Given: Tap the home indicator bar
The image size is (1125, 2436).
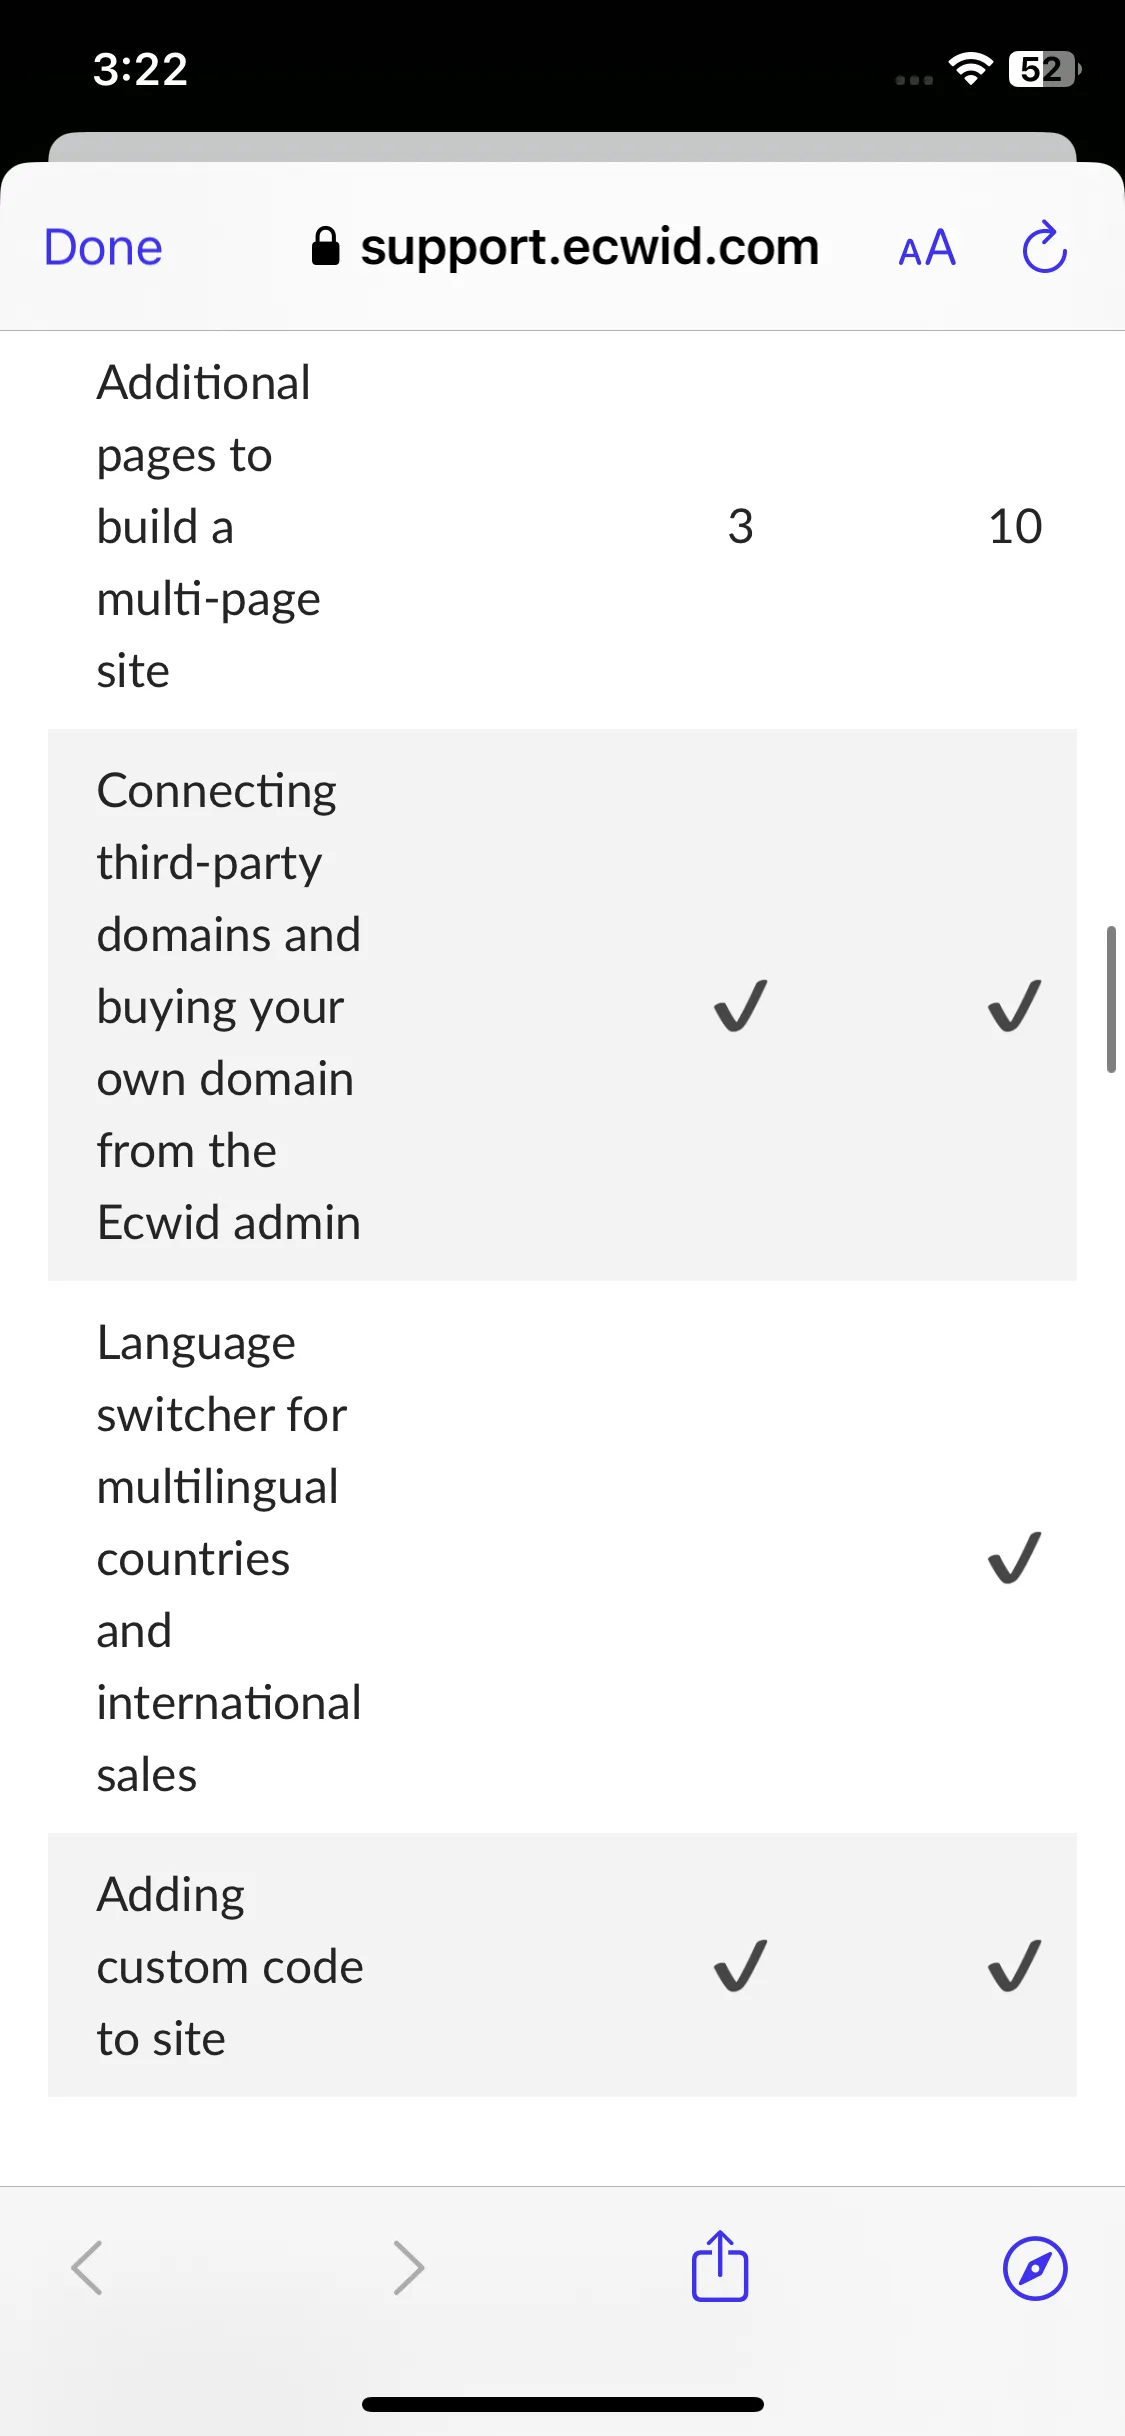Looking at the screenshot, I should point(563,2404).
